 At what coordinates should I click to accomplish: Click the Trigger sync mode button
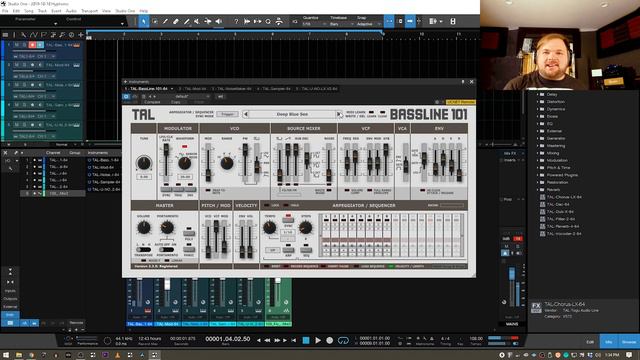tap(227, 114)
